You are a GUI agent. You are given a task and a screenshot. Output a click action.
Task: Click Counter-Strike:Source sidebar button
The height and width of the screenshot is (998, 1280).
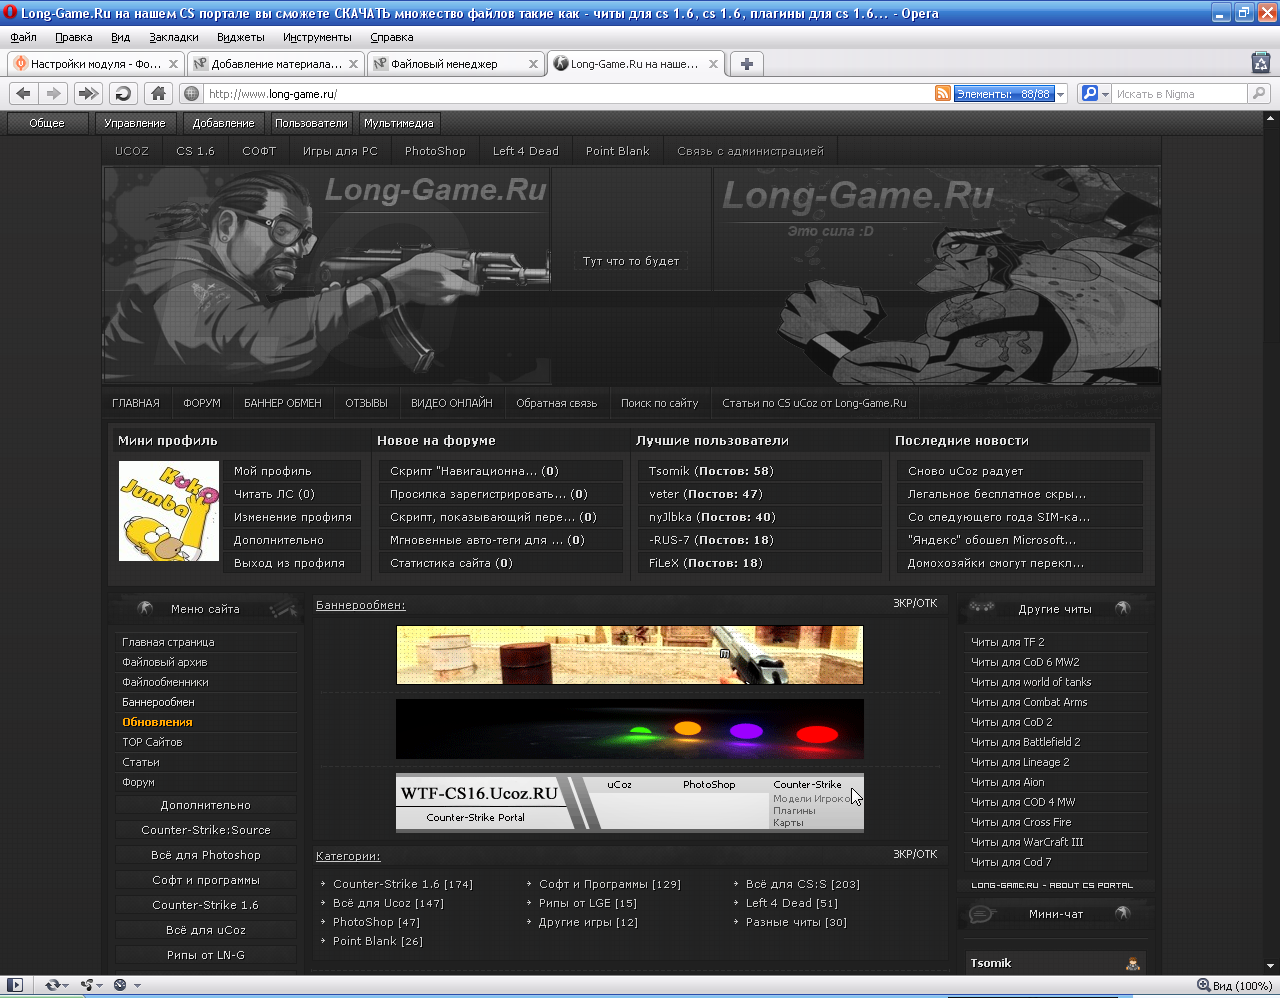tap(206, 830)
